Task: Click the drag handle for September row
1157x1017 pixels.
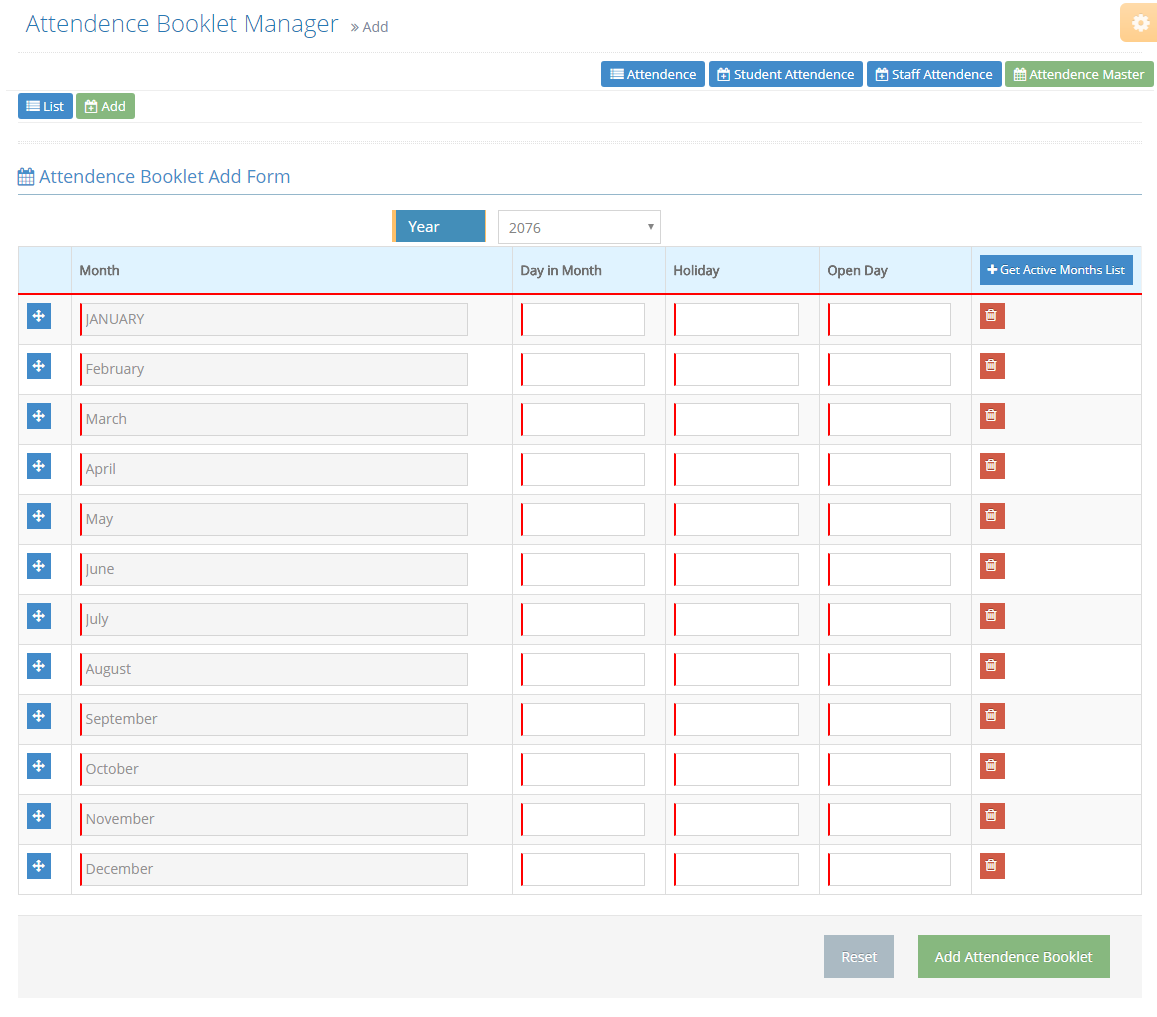Action: 39,716
